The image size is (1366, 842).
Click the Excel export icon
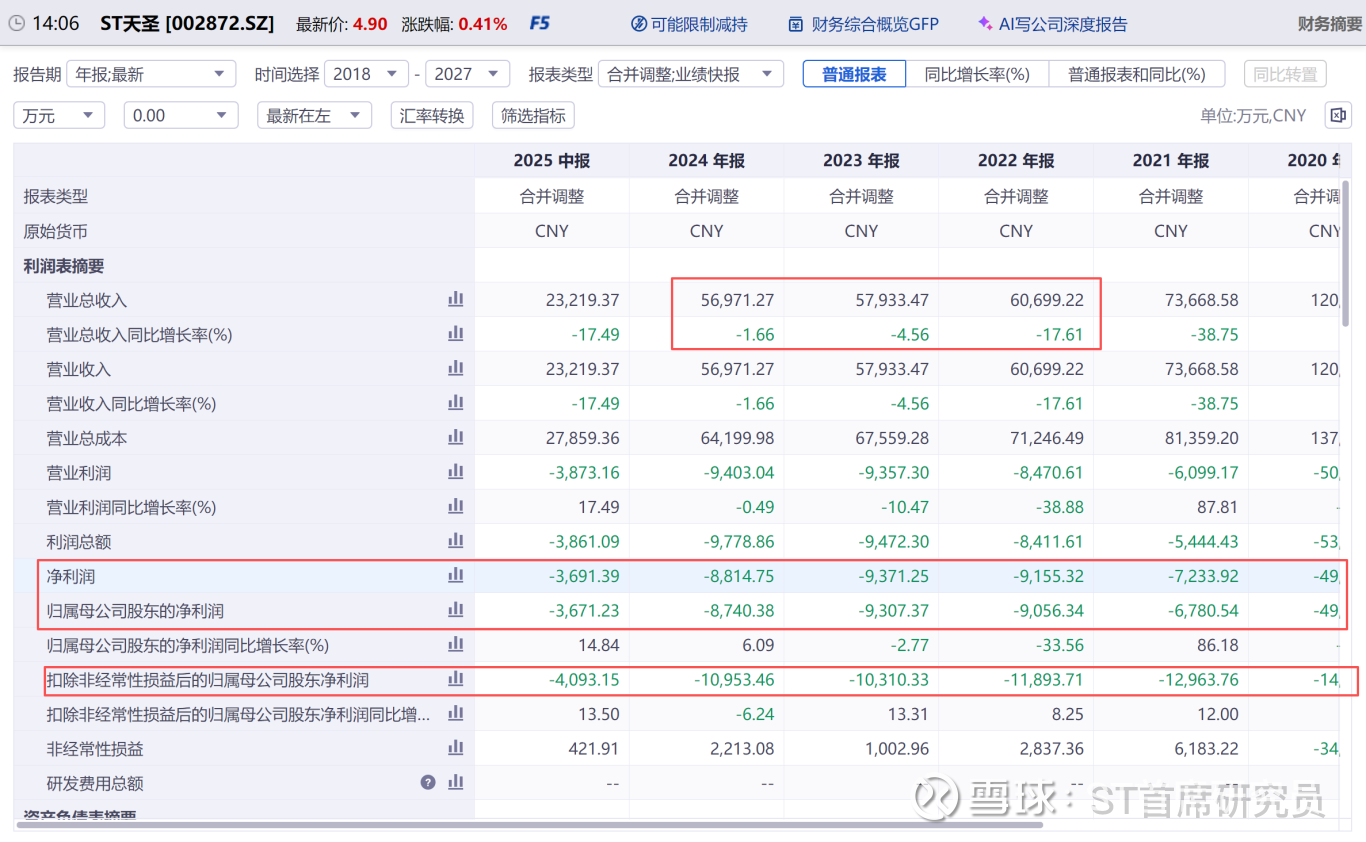1337,116
